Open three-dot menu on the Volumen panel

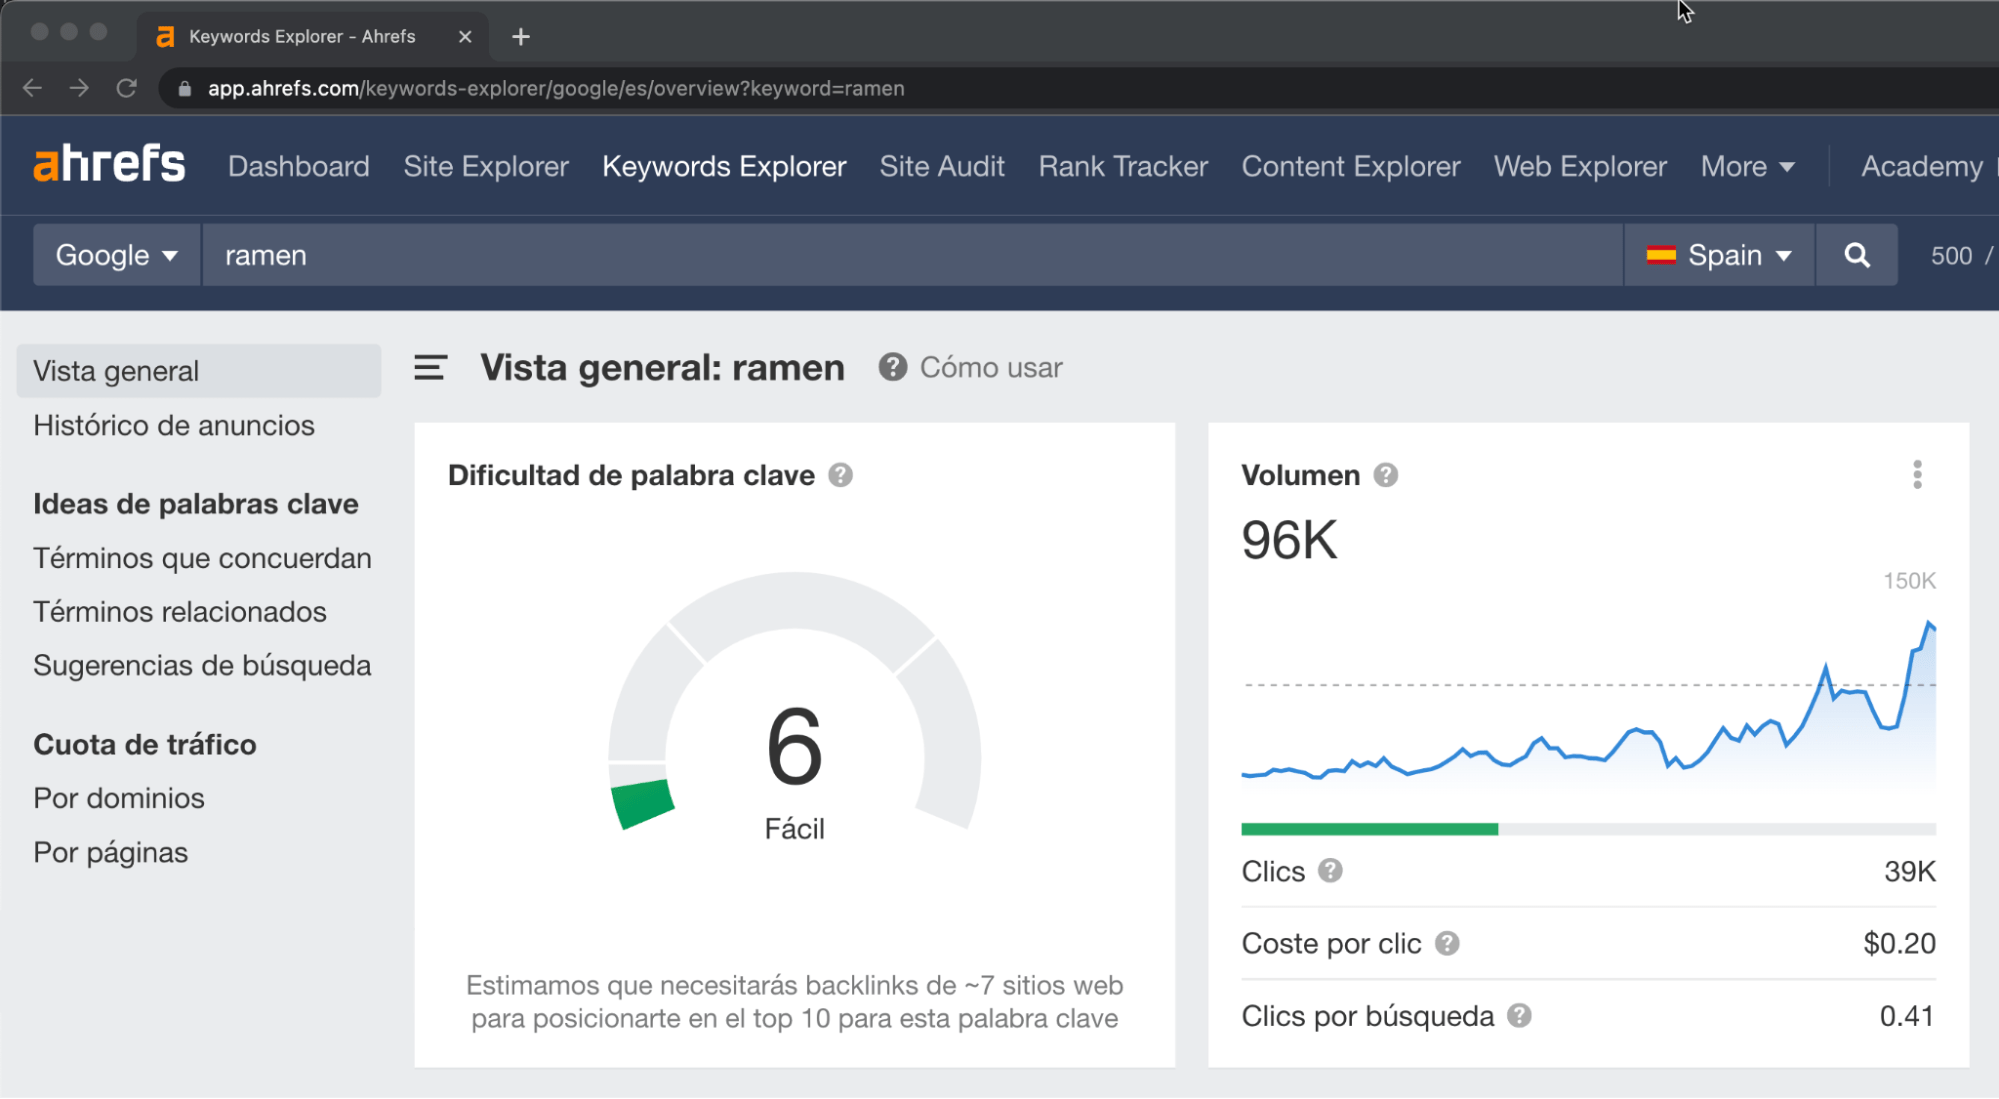click(x=1917, y=475)
